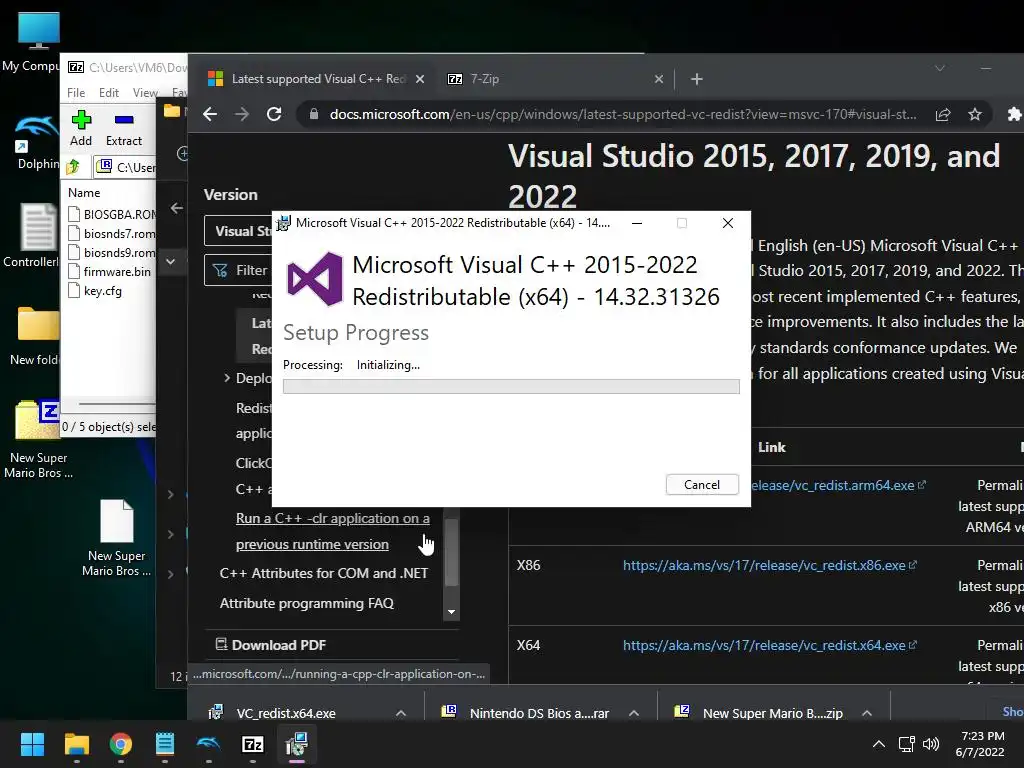Screen dimensions: 1024x768
Task: Cancel the Visual C++ Redistributable setup
Action: 702,485
